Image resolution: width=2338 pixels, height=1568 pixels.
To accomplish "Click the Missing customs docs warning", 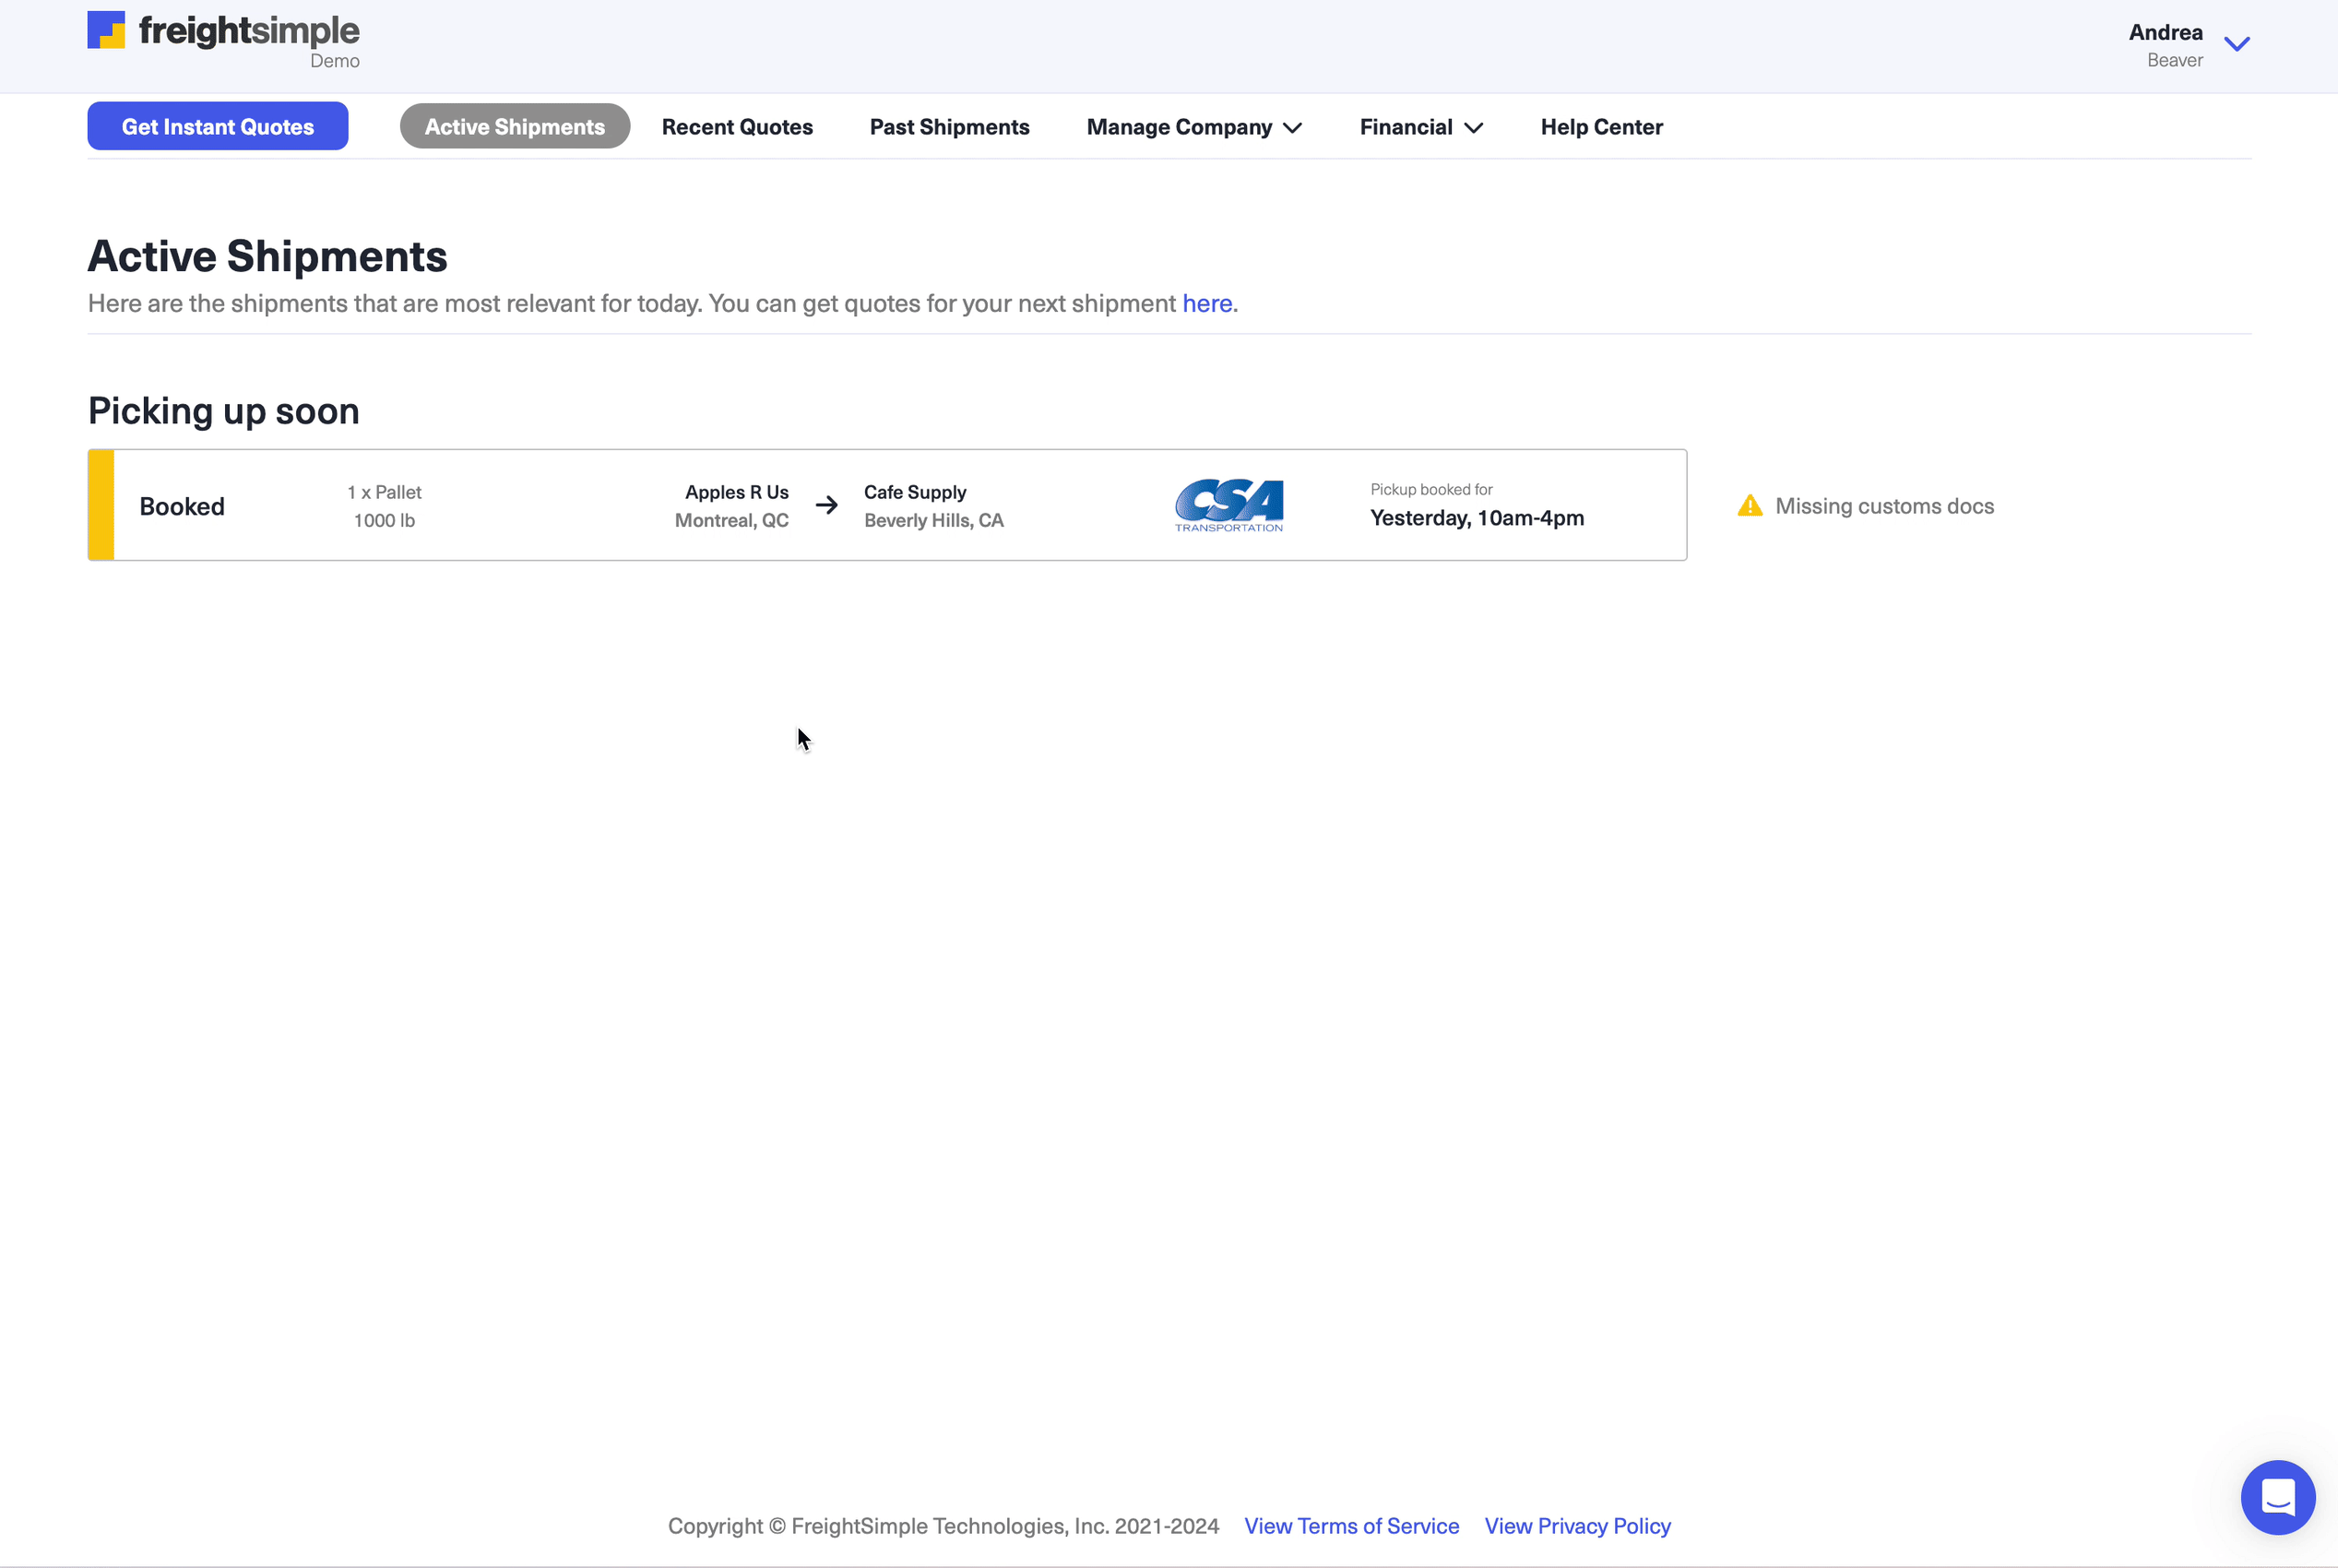I will 1884,506.
